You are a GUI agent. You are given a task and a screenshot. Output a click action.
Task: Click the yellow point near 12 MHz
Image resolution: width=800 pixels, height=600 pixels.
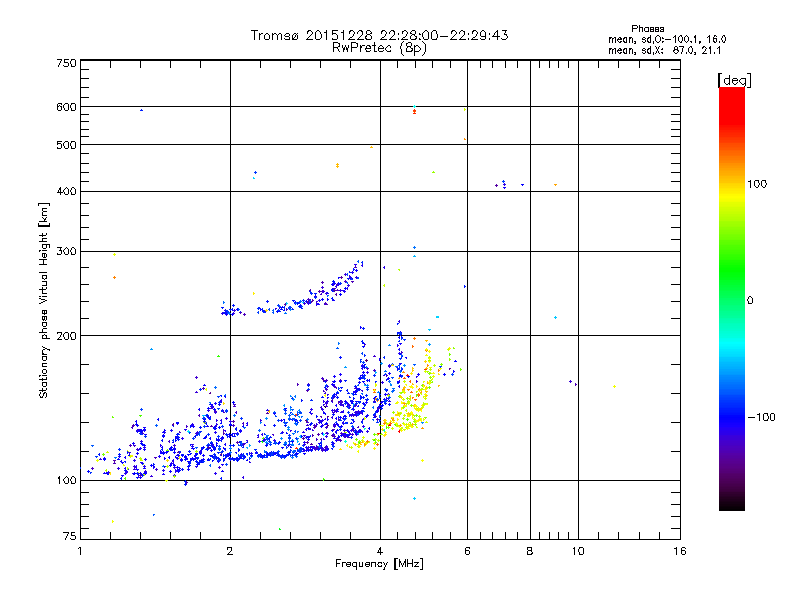(614, 386)
